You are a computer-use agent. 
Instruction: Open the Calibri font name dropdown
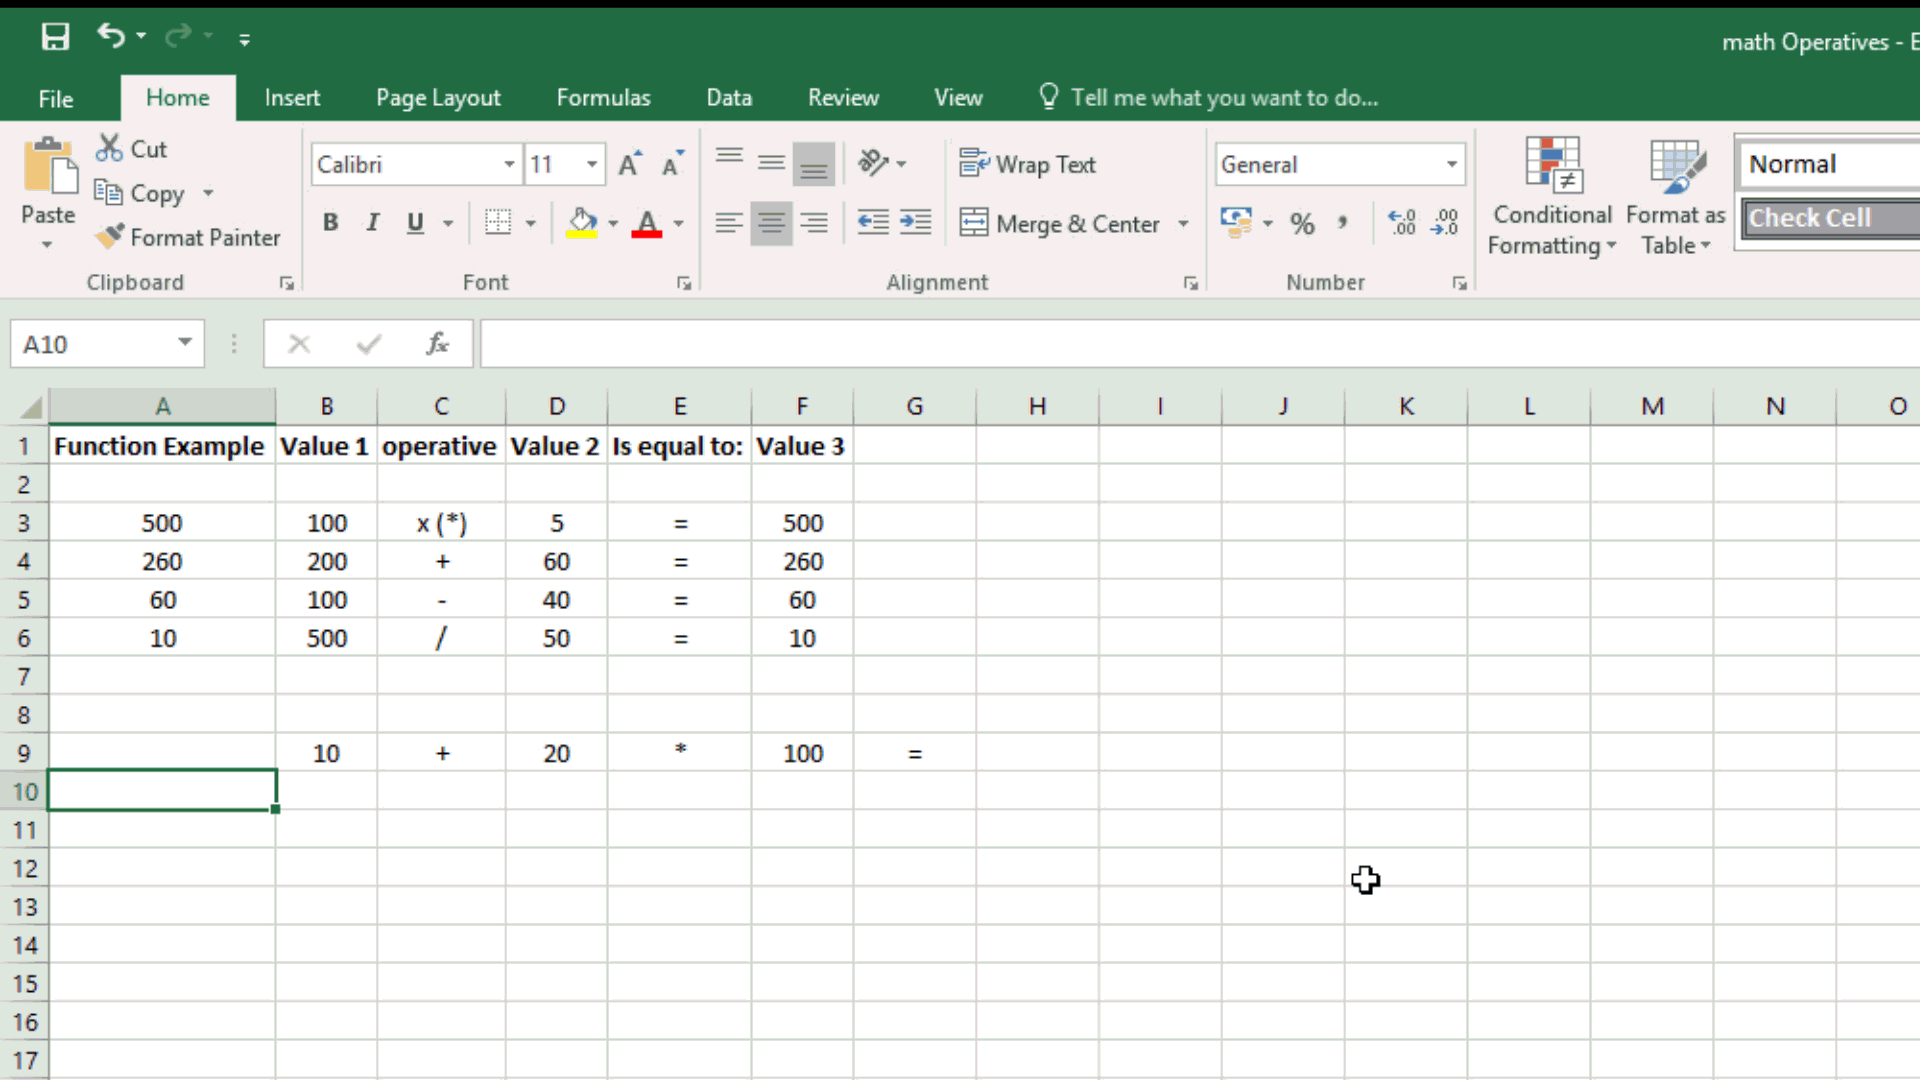(x=509, y=164)
